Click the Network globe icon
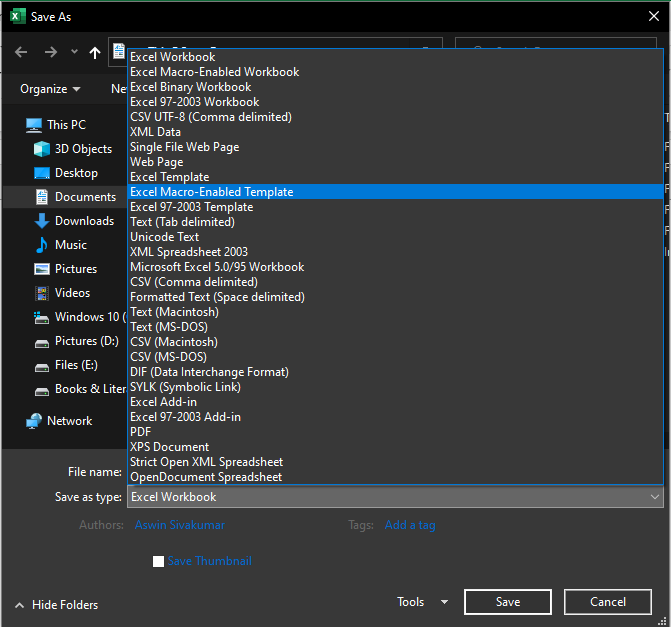 point(34,421)
